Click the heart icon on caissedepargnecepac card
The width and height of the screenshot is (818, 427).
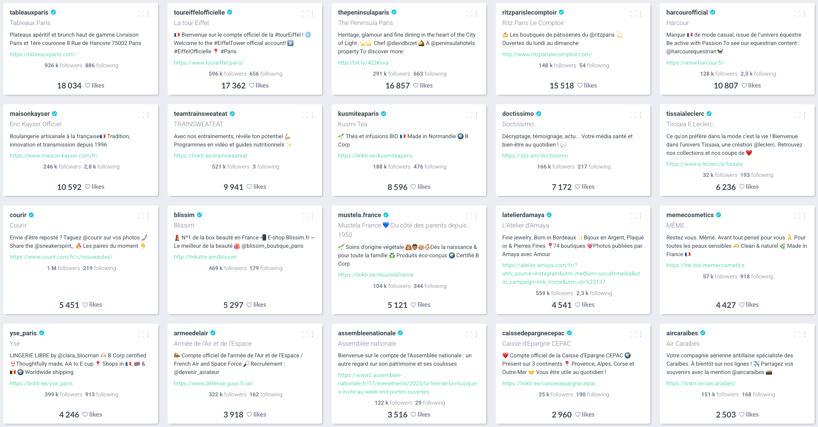(x=578, y=414)
